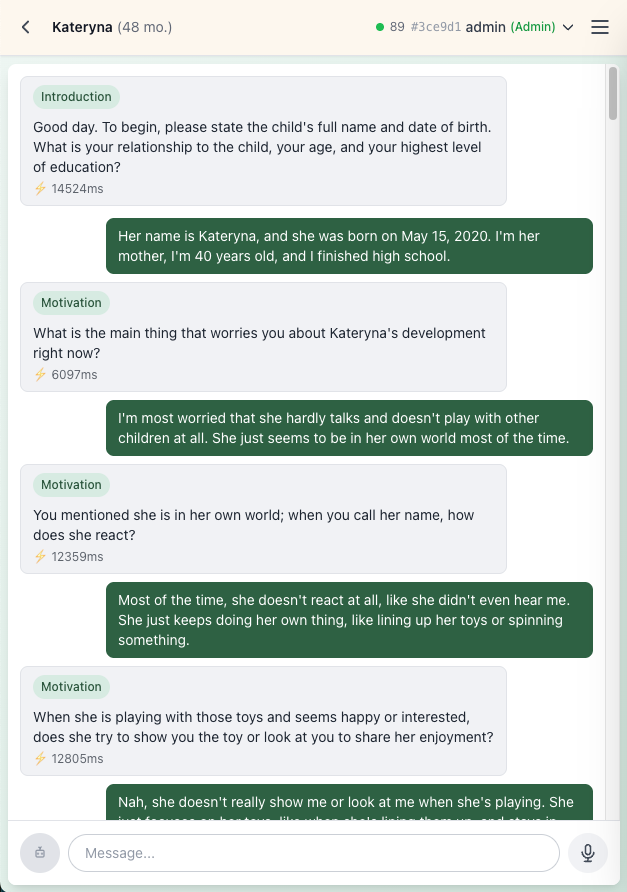Start voice input with microphone button
The height and width of the screenshot is (892, 627).
click(x=588, y=853)
